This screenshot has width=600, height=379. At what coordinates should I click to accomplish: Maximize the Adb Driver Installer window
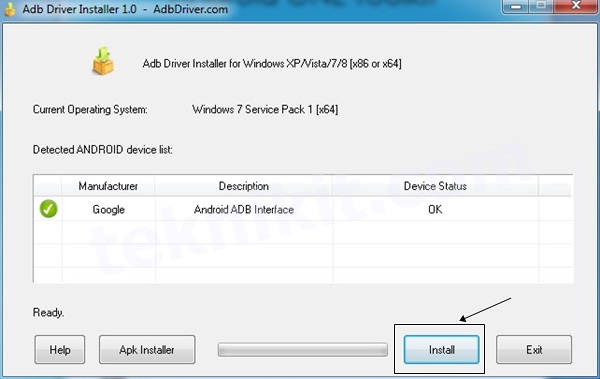coord(541,6)
